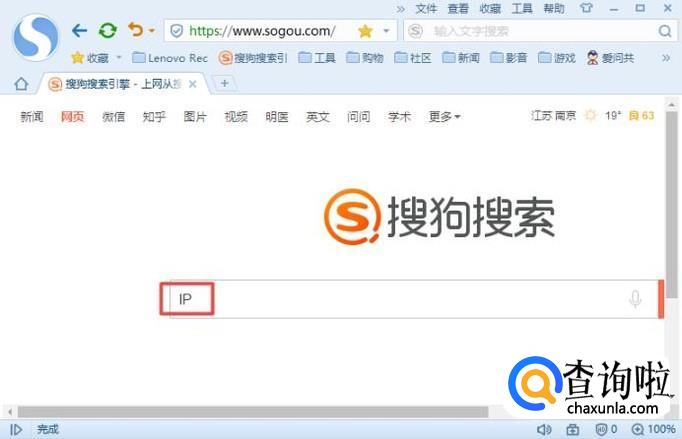Click the horizontal page scrollbar

pos(252,411)
